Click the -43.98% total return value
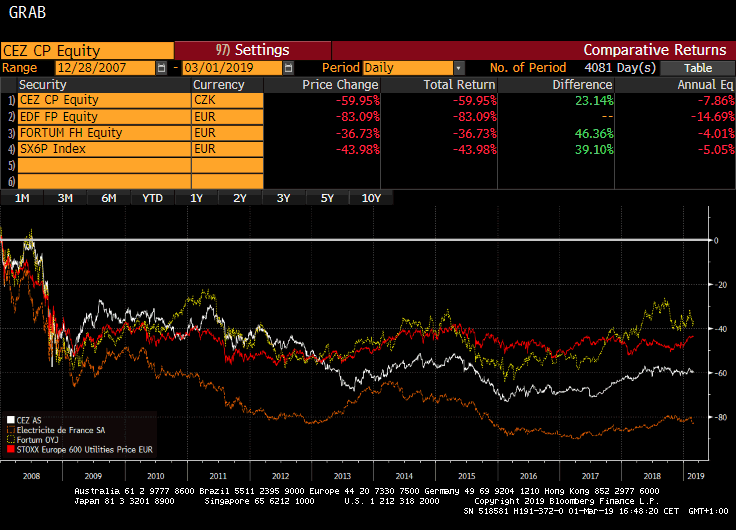This screenshot has height=530, width=736. (x=475, y=149)
